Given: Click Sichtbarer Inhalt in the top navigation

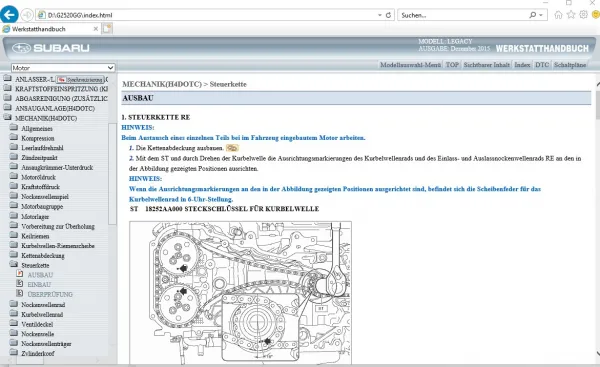Looking at the screenshot, I should (x=486, y=65).
